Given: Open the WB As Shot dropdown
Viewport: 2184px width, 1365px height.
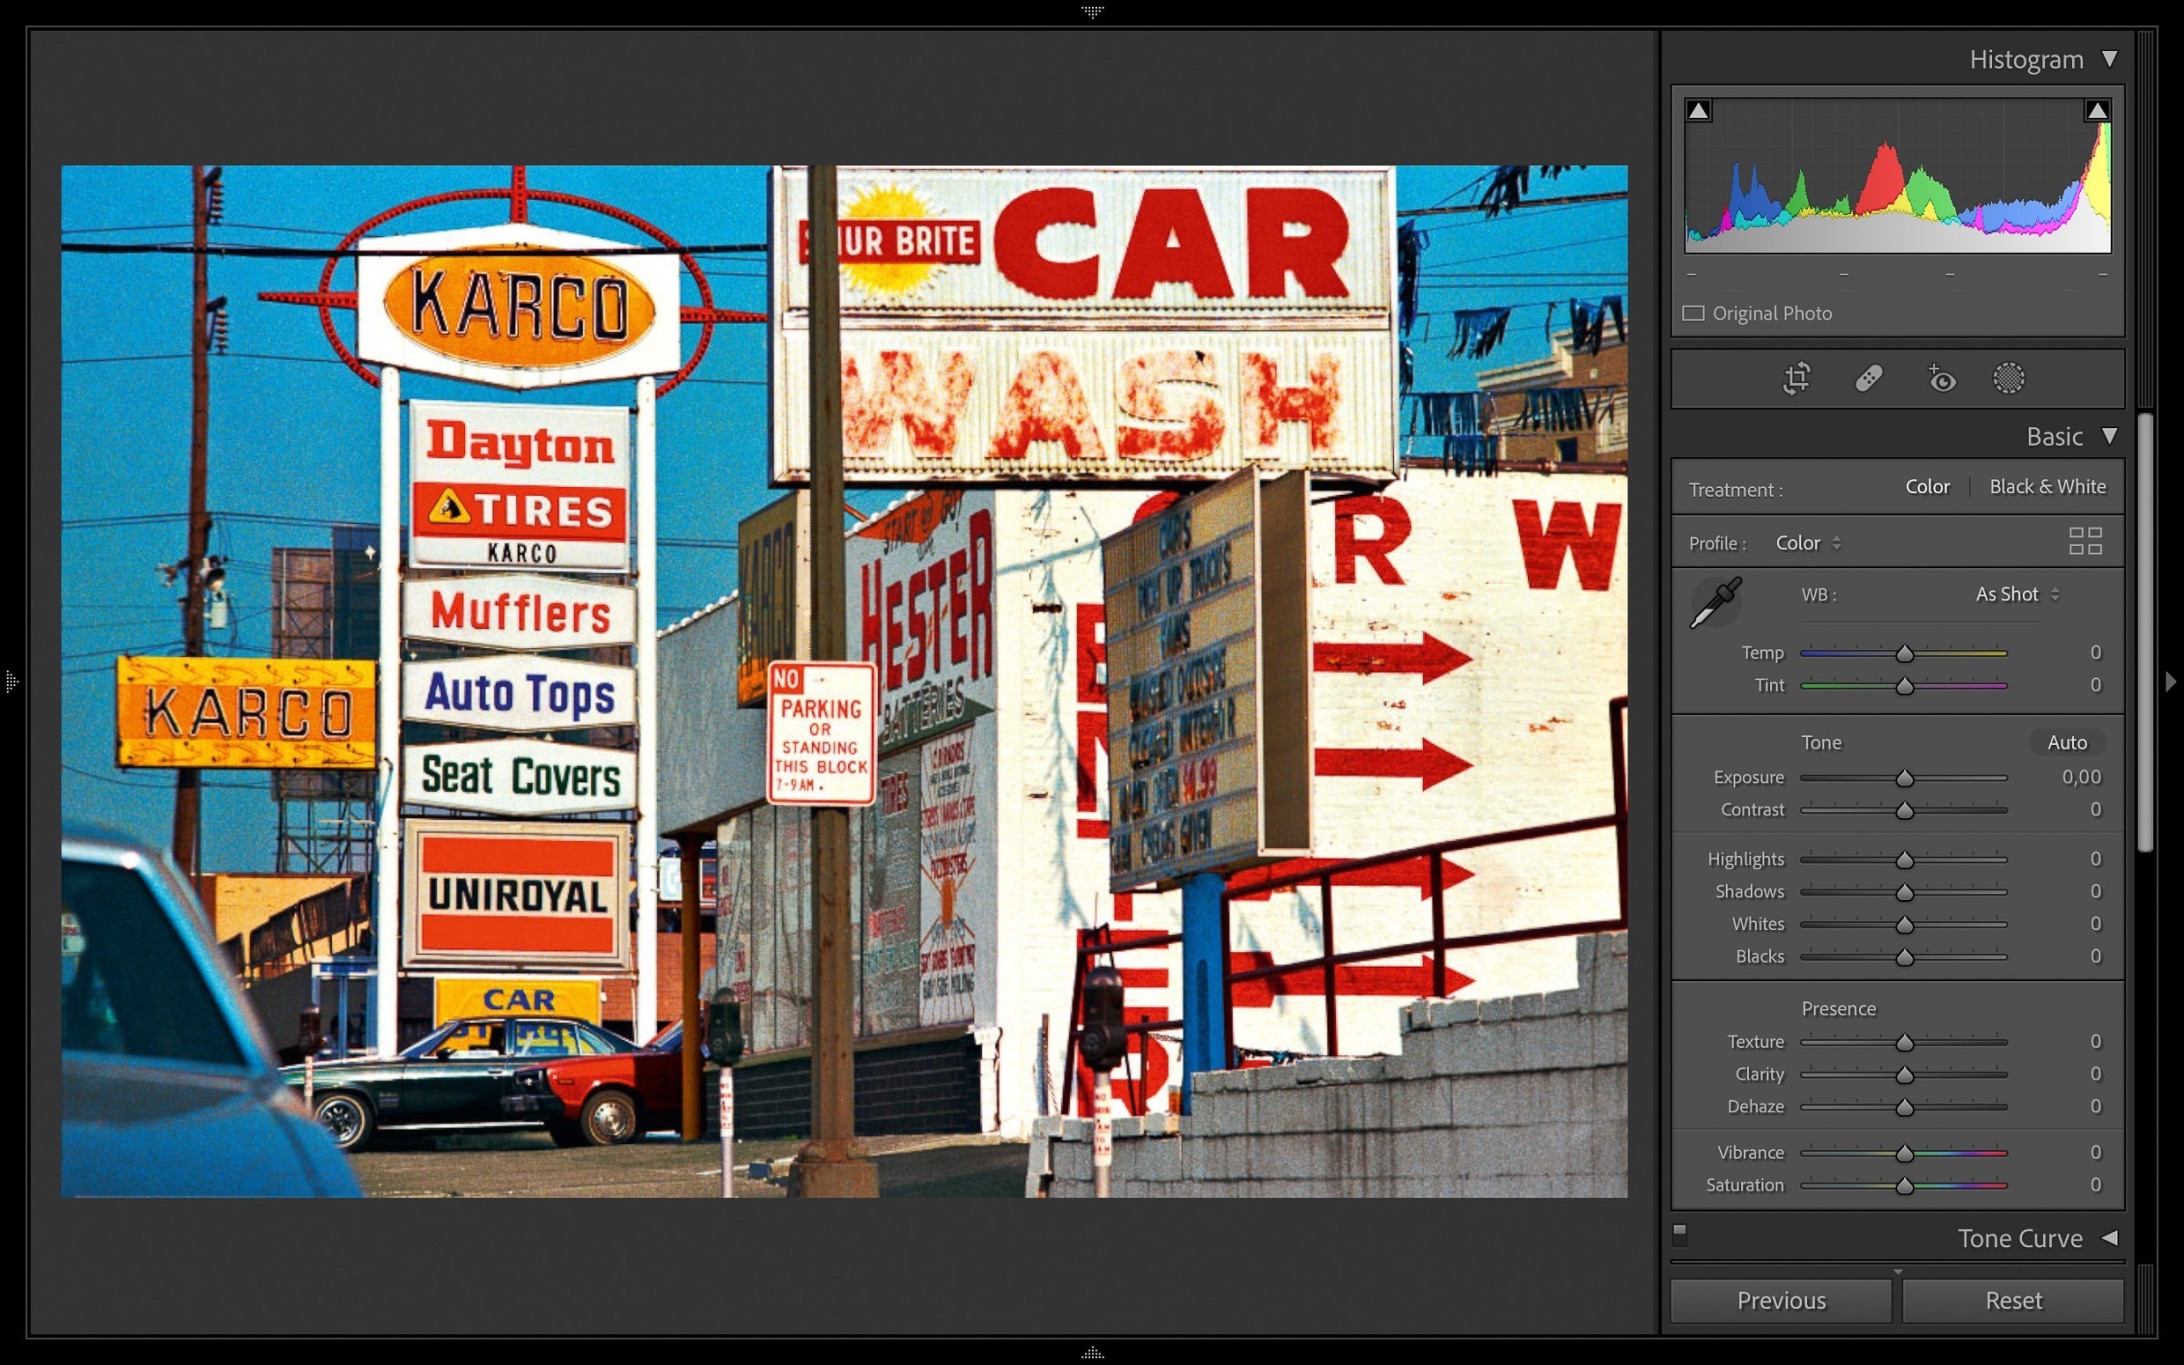Looking at the screenshot, I should pyautogui.click(x=2016, y=594).
